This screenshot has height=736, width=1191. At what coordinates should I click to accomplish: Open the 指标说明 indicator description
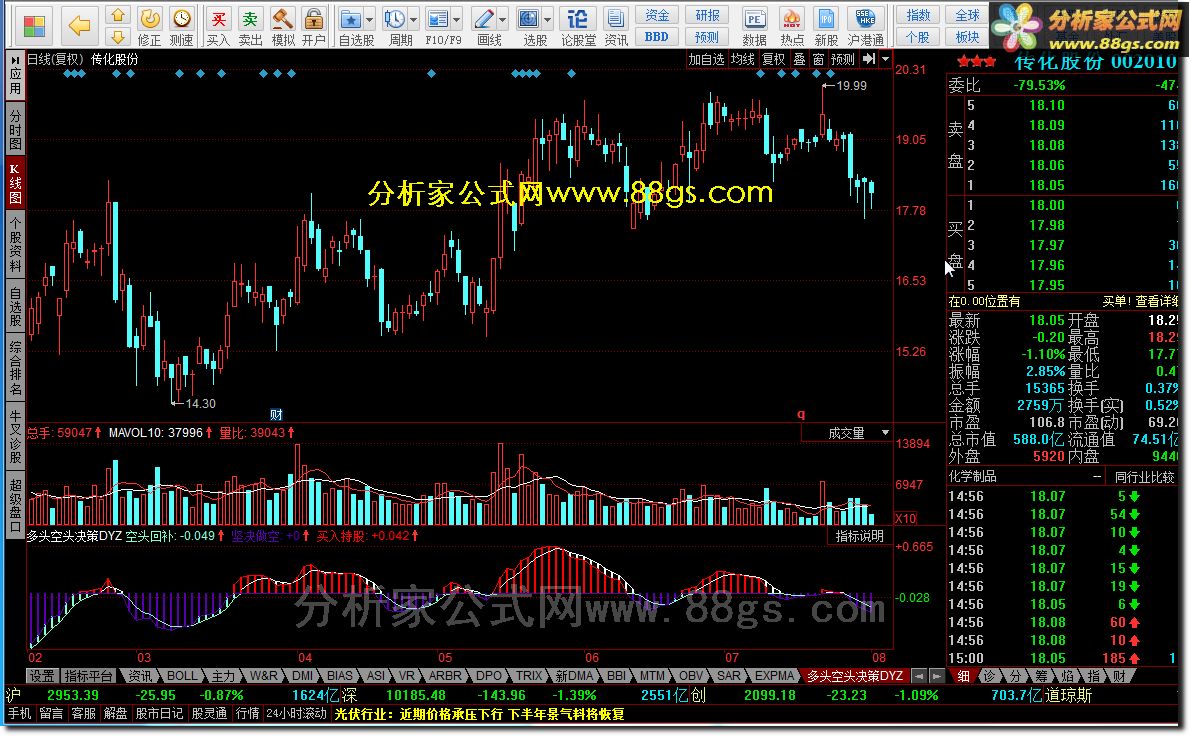[859, 536]
